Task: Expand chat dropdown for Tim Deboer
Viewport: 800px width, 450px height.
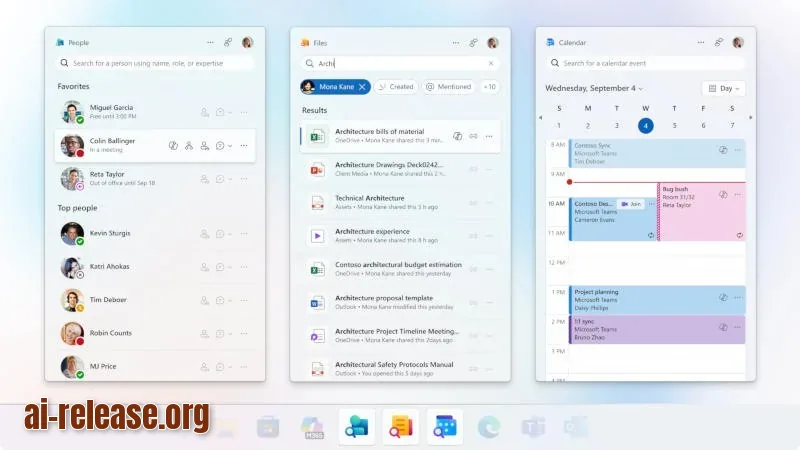Action: pyautogui.click(x=230, y=300)
